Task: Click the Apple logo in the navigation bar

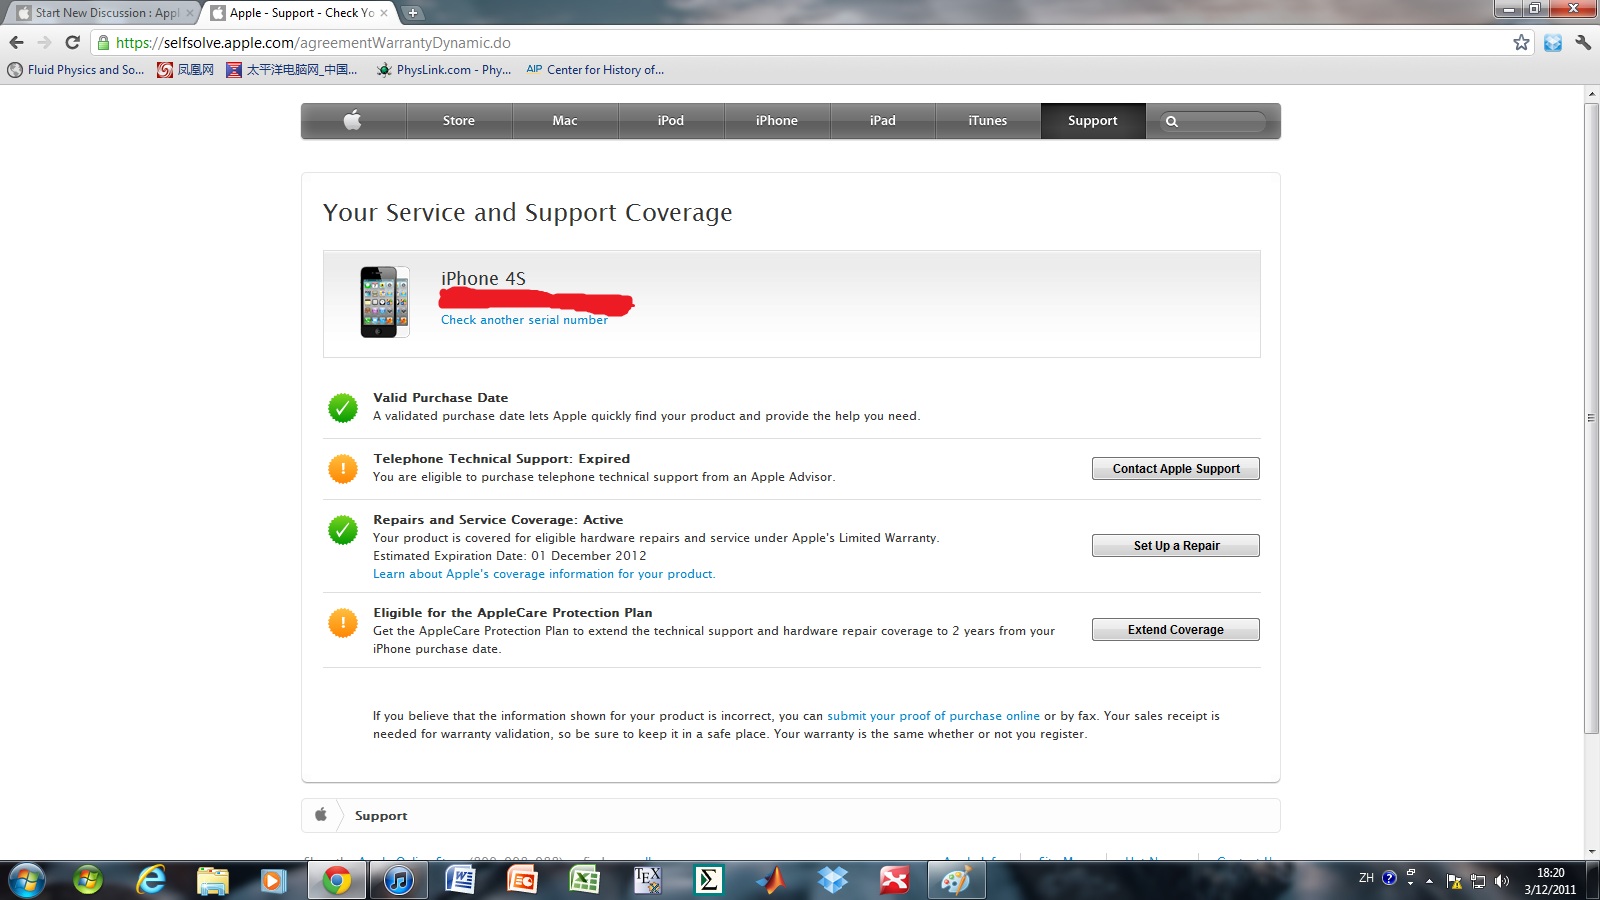Action: (352, 121)
